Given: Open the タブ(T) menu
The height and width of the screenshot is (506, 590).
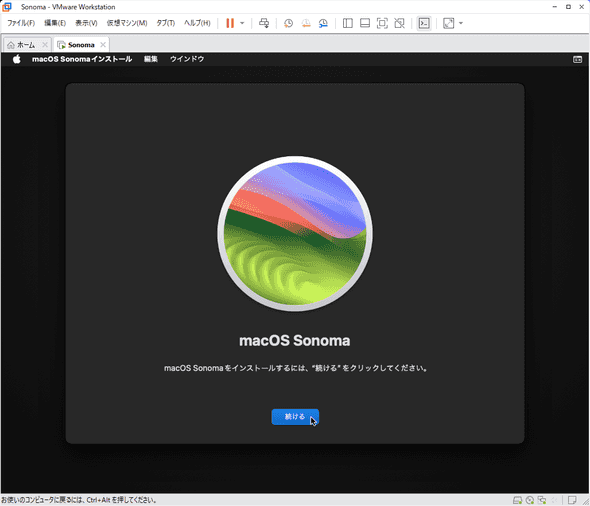Looking at the screenshot, I should [x=166, y=23].
